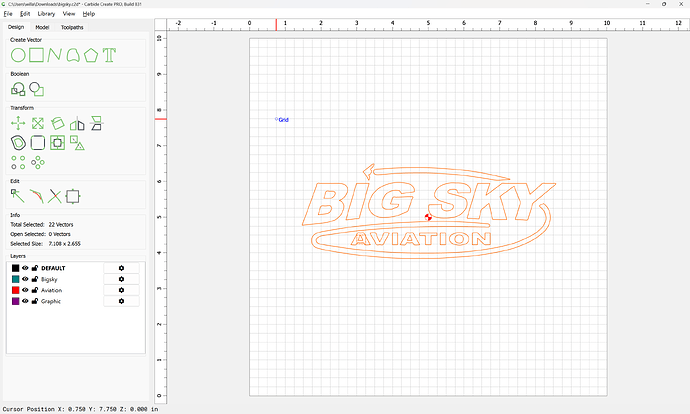Open the Scale/Resize tool
Image resolution: width=690 pixels, height=414 pixels.
[x=38, y=123]
